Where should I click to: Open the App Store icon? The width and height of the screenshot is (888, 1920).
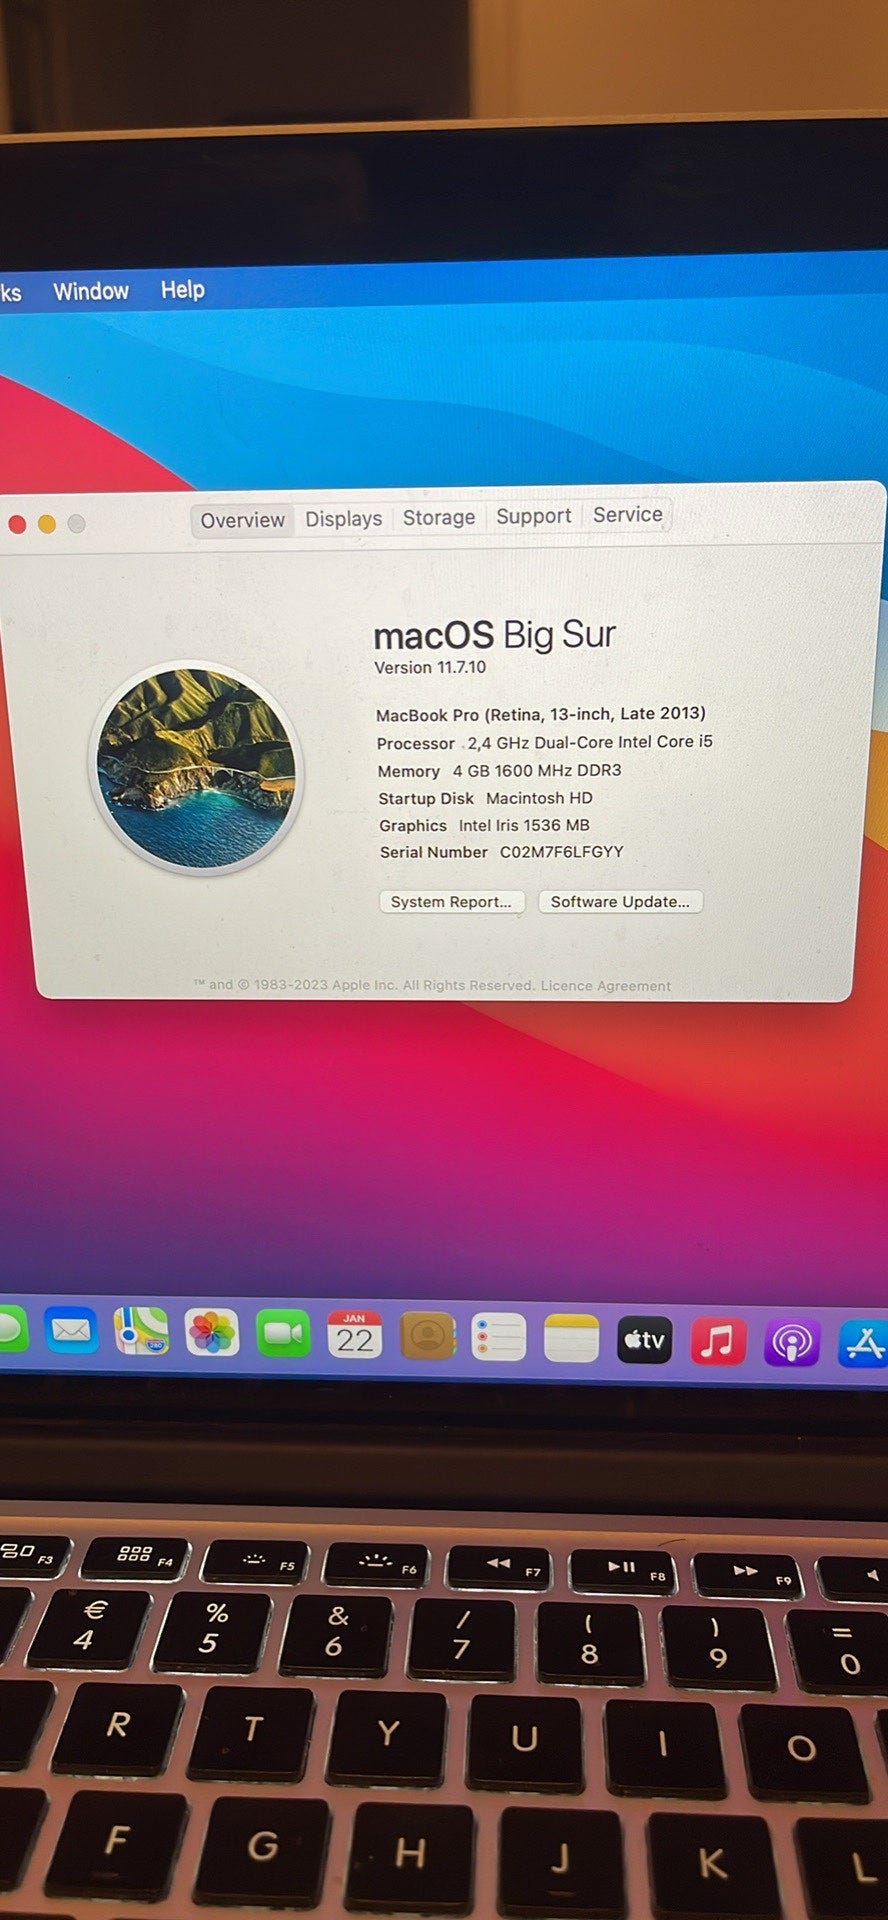(x=863, y=1344)
